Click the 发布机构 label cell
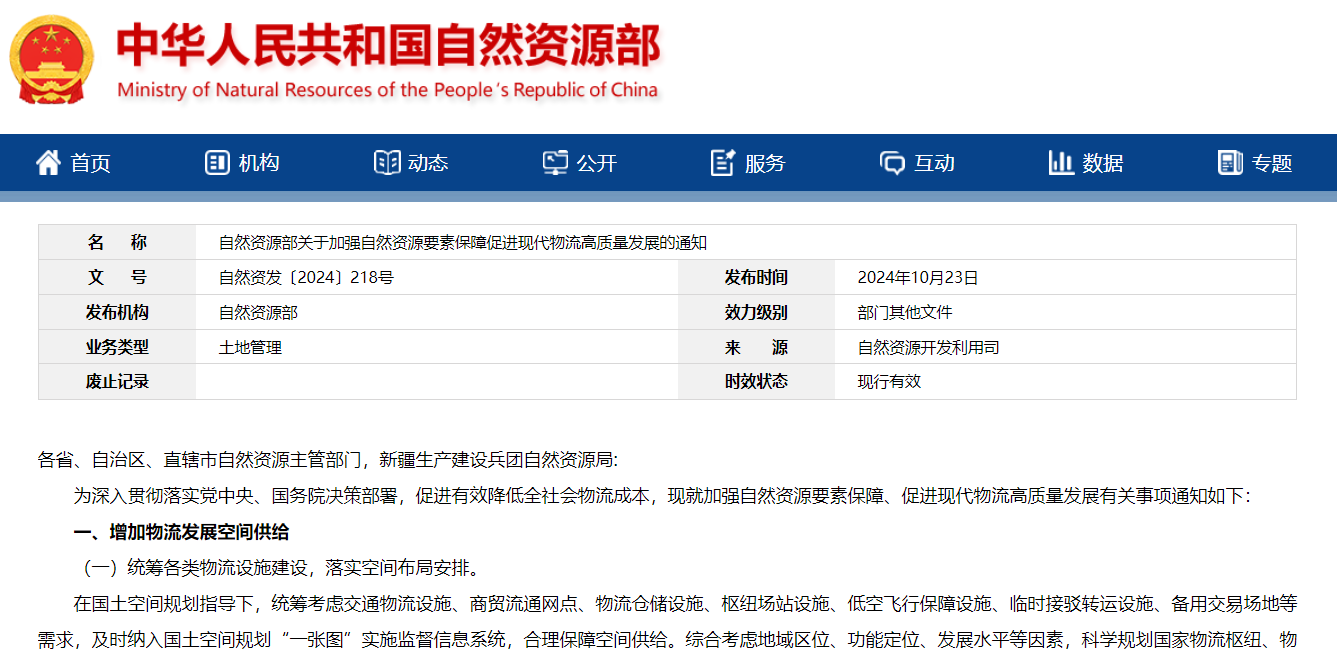The width and height of the screenshot is (1337, 656). tap(117, 313)
